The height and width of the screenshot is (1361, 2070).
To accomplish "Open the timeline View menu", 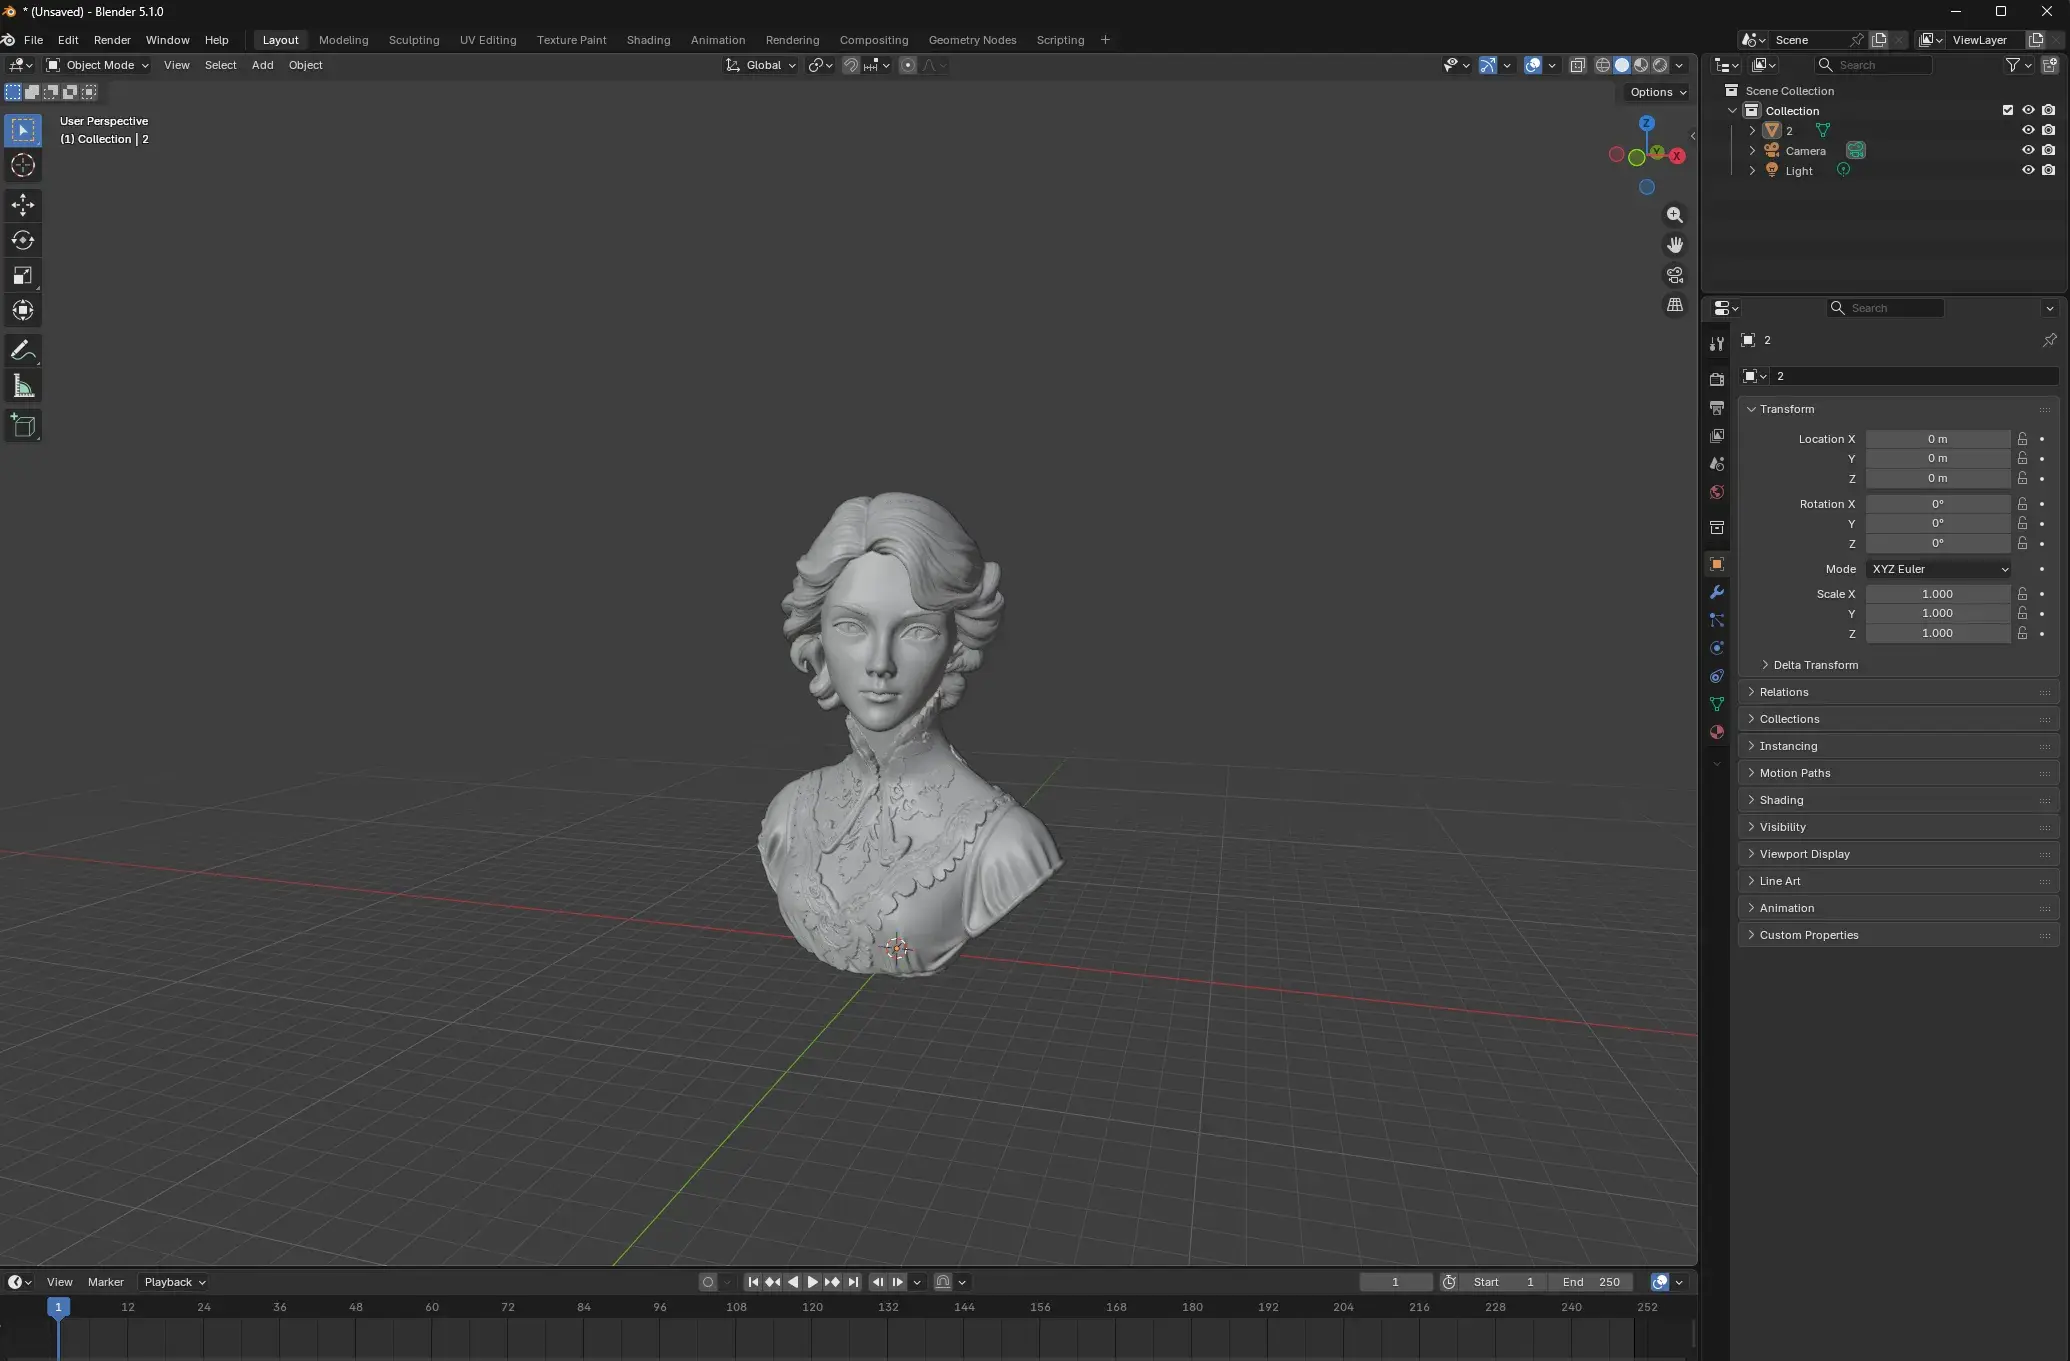I will pyautogui.click(x=60, y=1282).
